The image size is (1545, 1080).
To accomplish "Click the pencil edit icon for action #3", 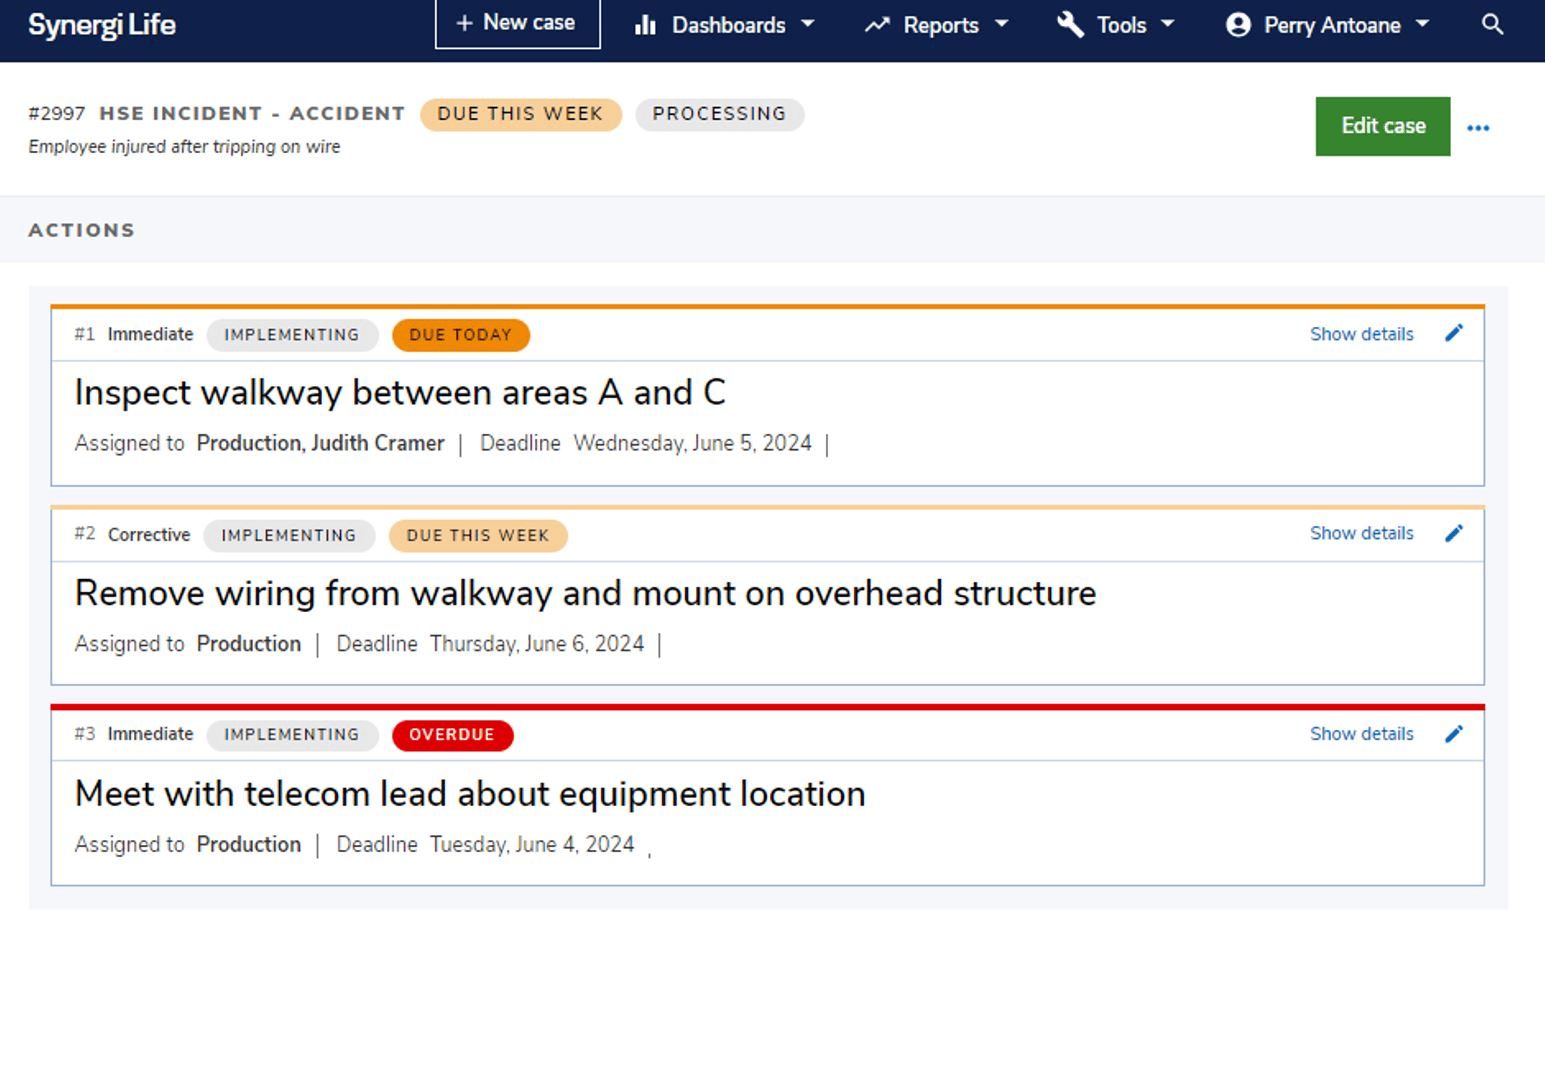I will coord(1454,734).
